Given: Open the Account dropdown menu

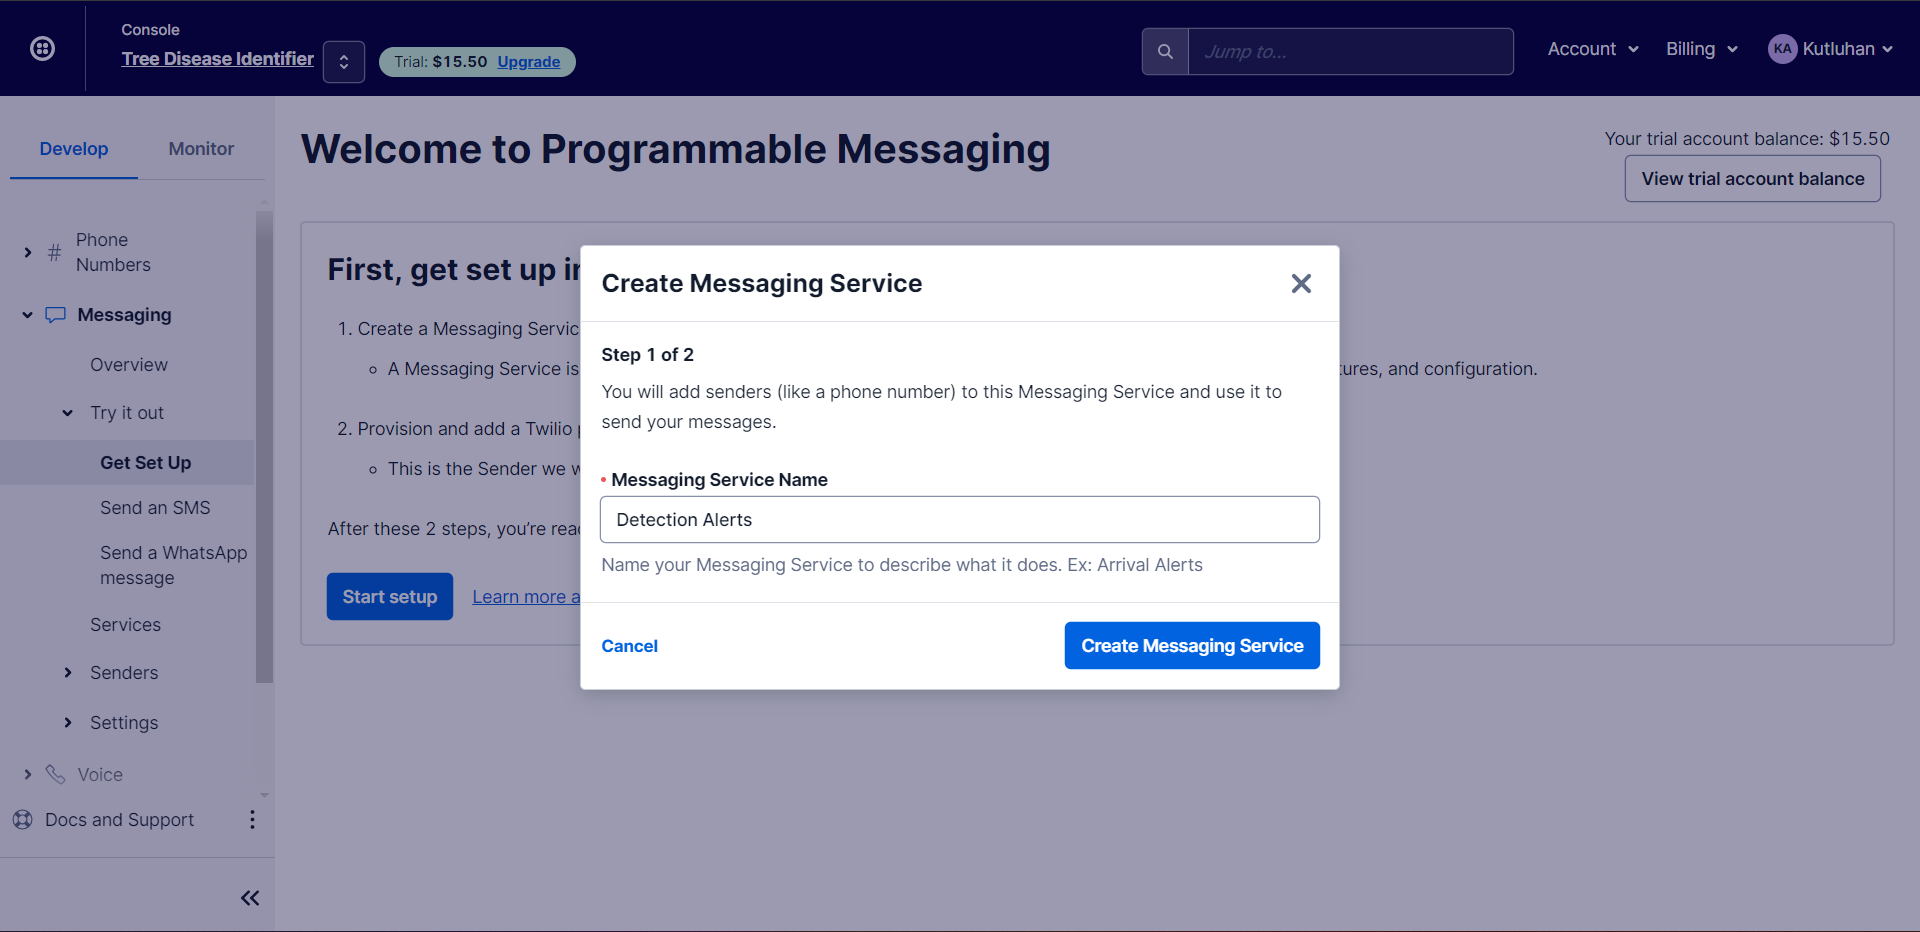Looking at the screenshot, I should click(x=1592, y=49).
